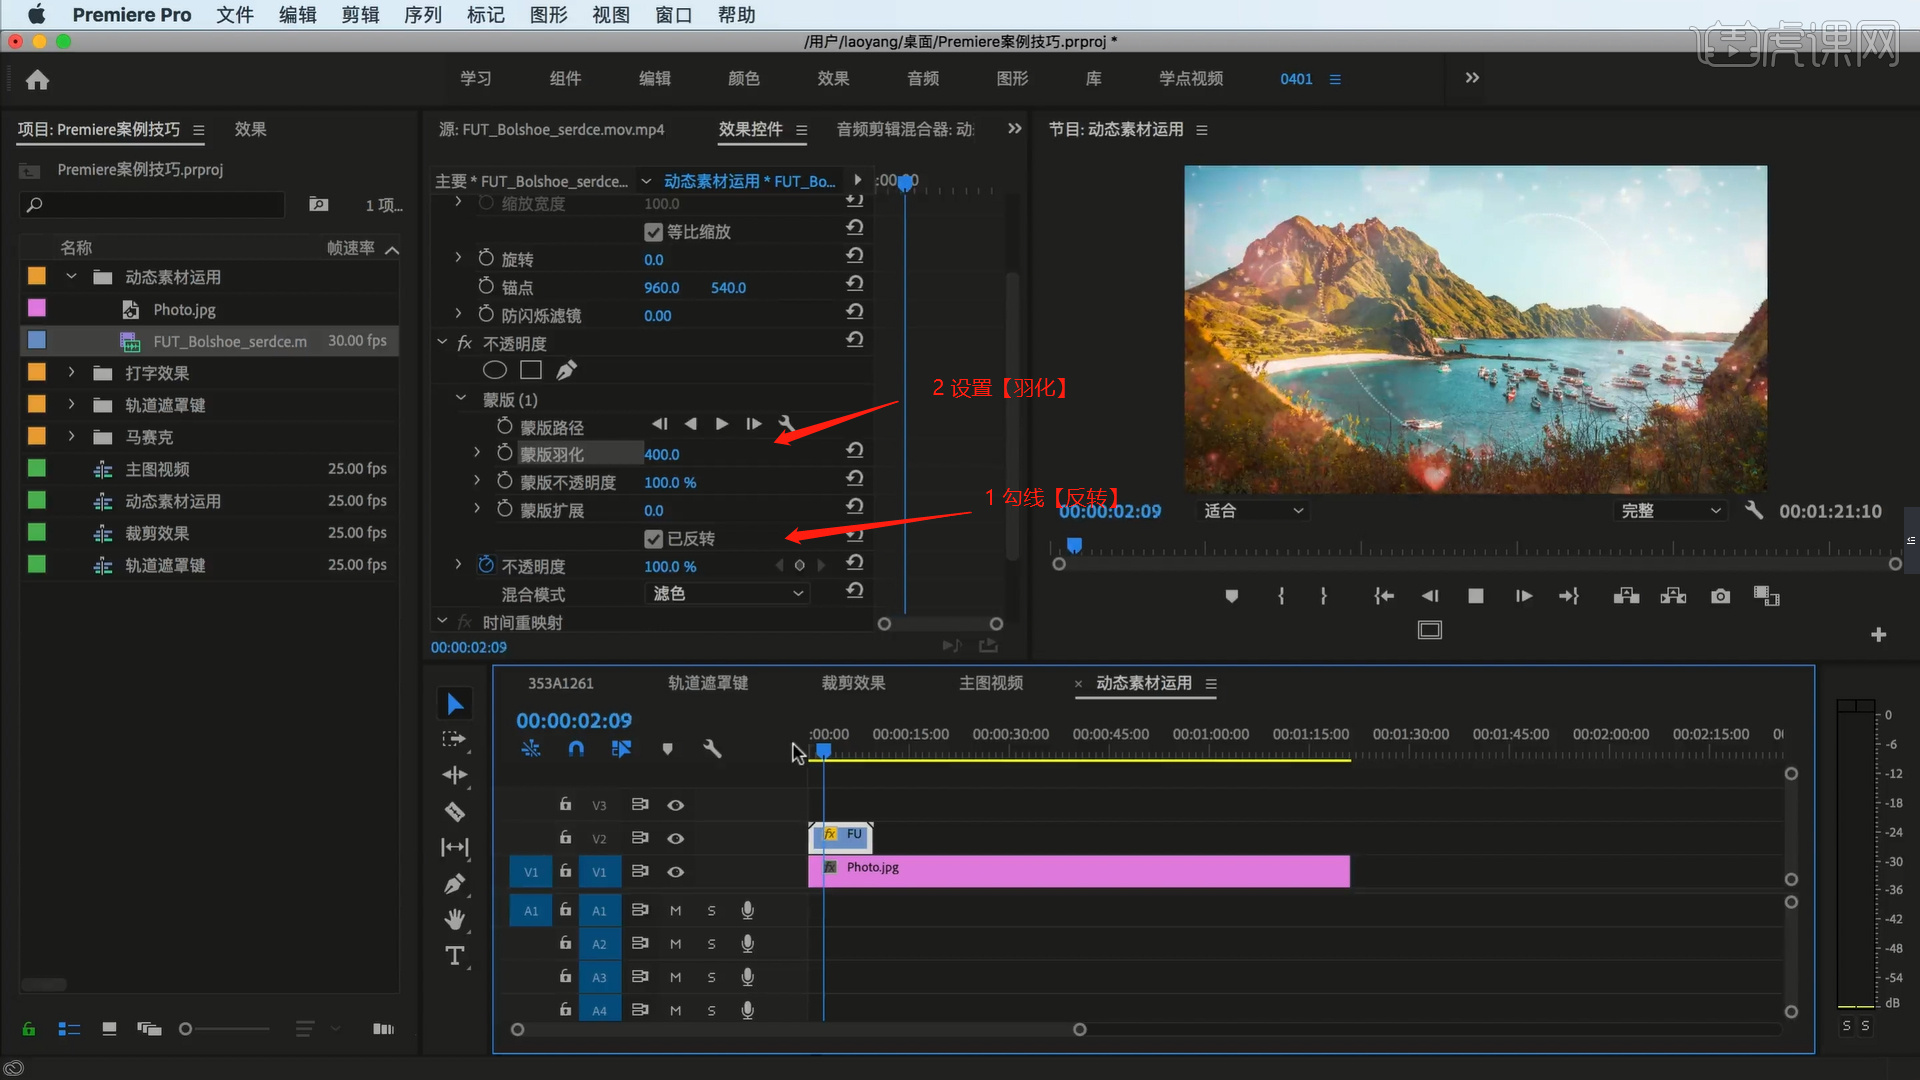Screen dimensions: 1920x1080
Task: Open the zoom level fit dropdown
Action: [1253, 511]
